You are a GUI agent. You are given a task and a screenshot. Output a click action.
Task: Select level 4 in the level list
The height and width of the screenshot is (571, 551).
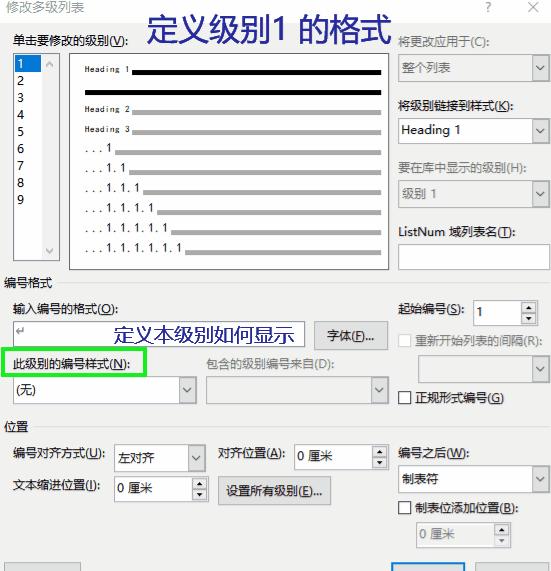(x=28, y=115)
